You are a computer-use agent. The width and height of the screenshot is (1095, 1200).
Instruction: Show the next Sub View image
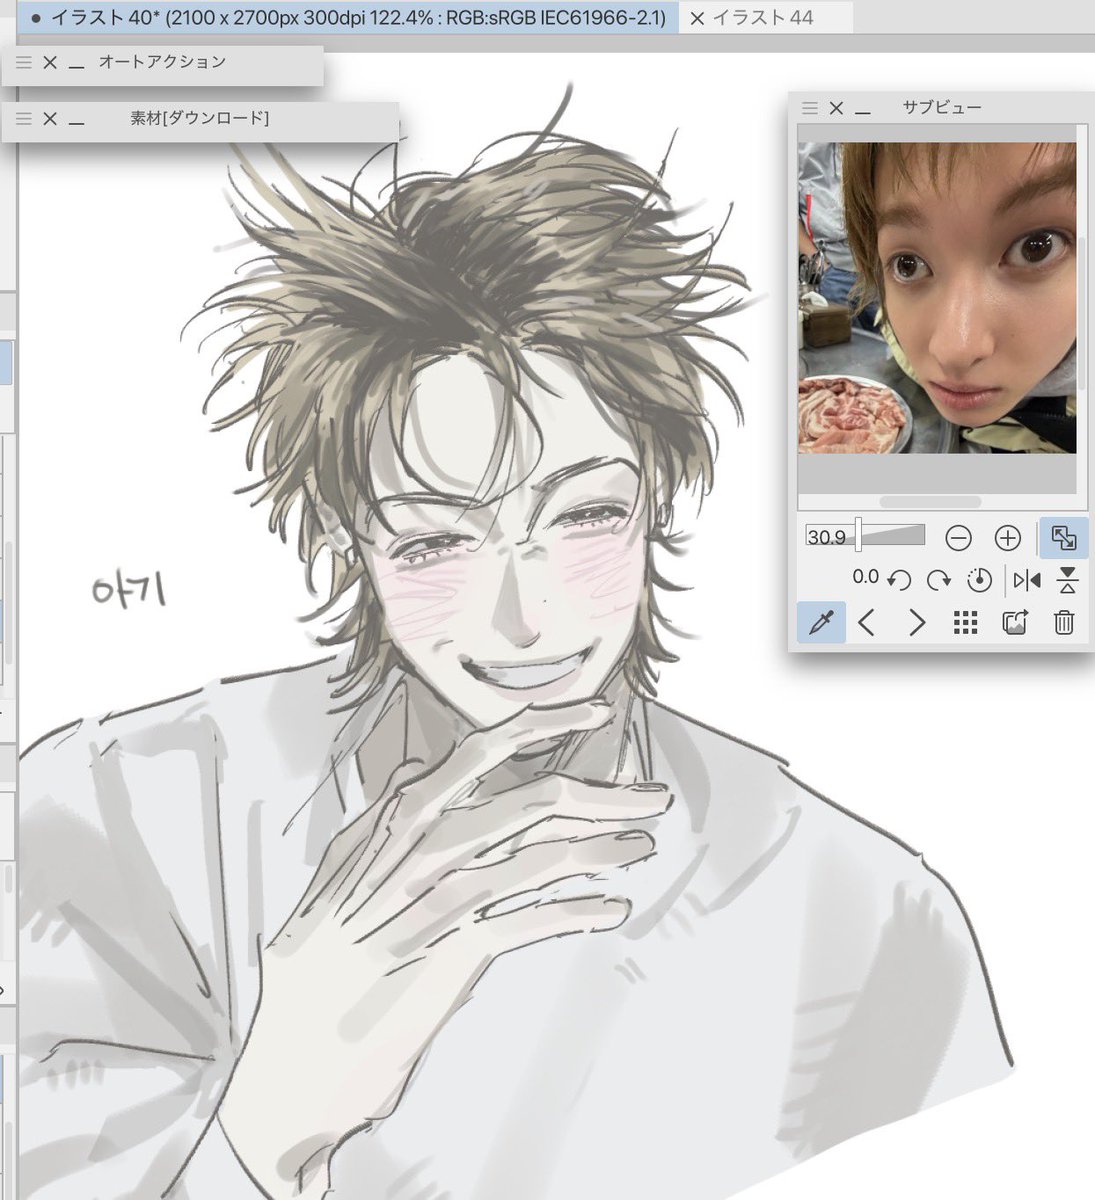click(x=916, y=623)
